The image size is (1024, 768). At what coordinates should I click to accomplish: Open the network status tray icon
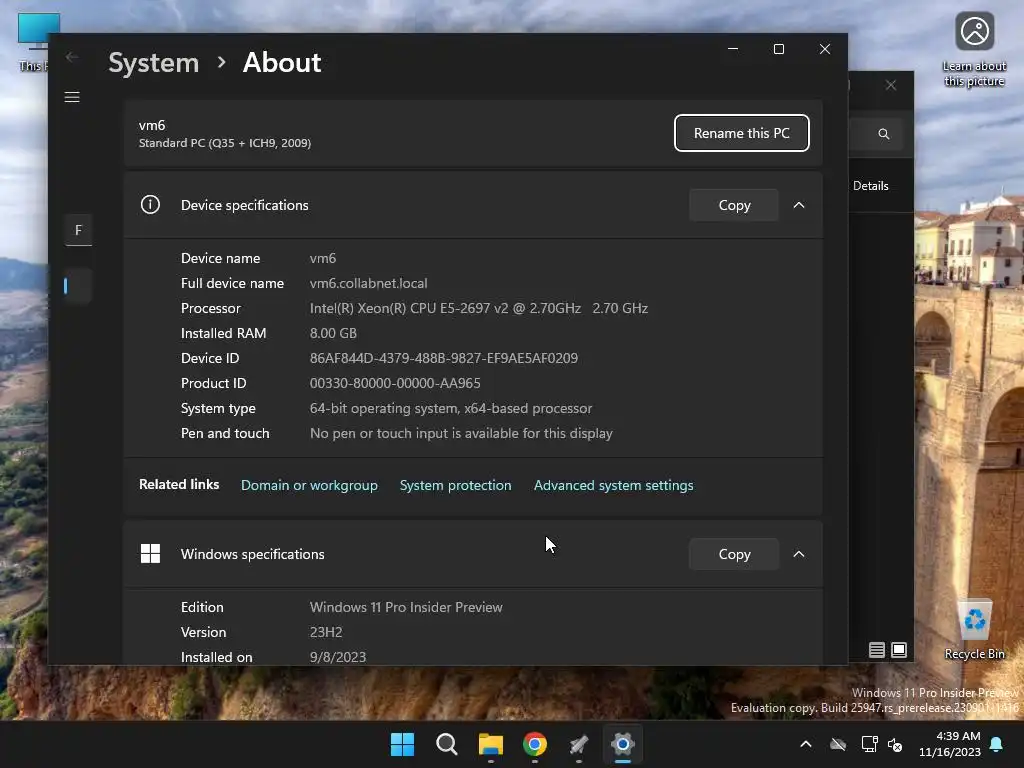[x=869, y=744]
